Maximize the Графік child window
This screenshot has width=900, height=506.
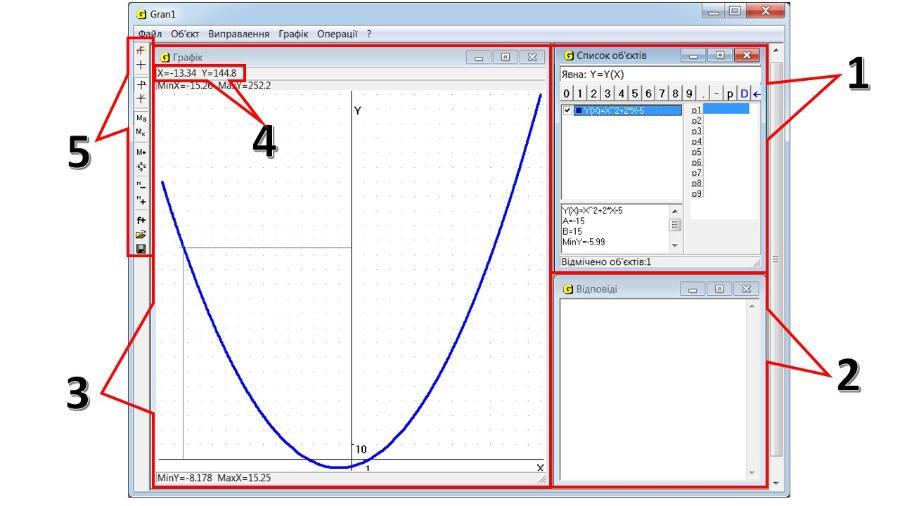(505, 57)
